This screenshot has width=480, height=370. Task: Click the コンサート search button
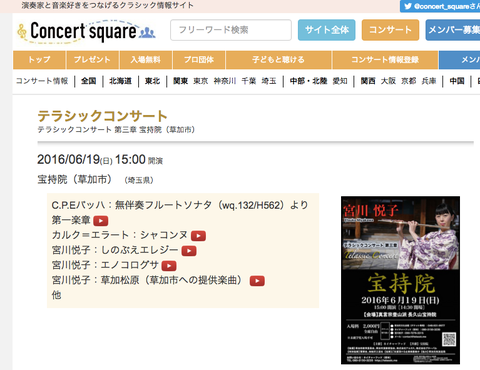(390, 30)
